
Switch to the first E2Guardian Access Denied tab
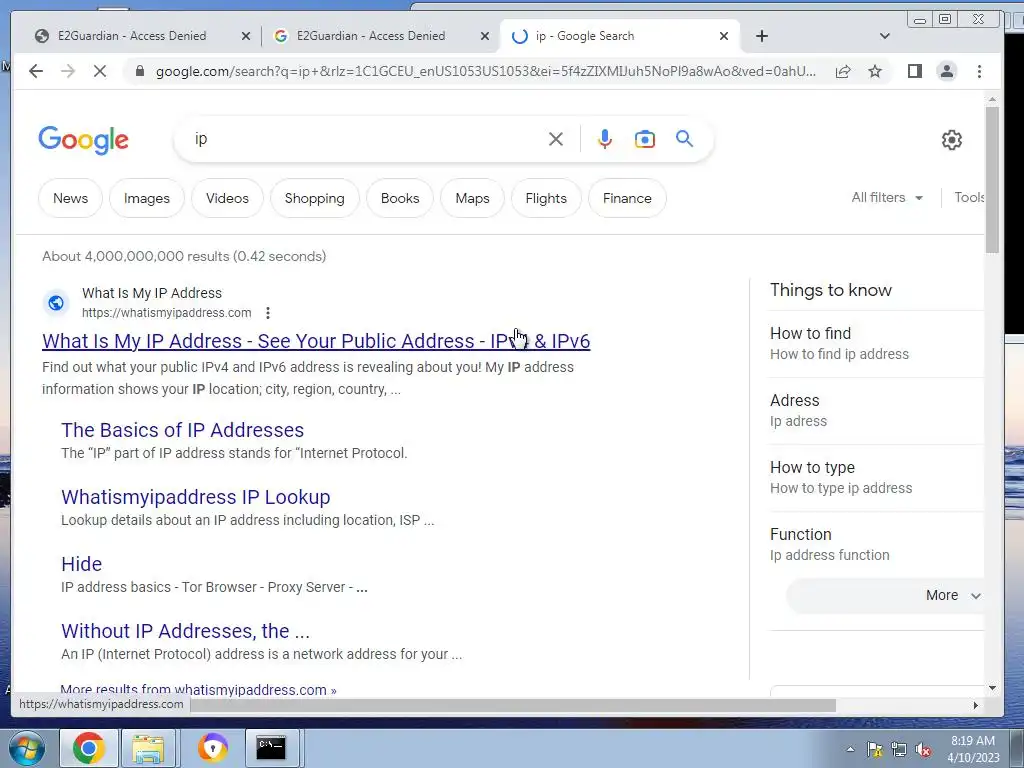(132, 36)
